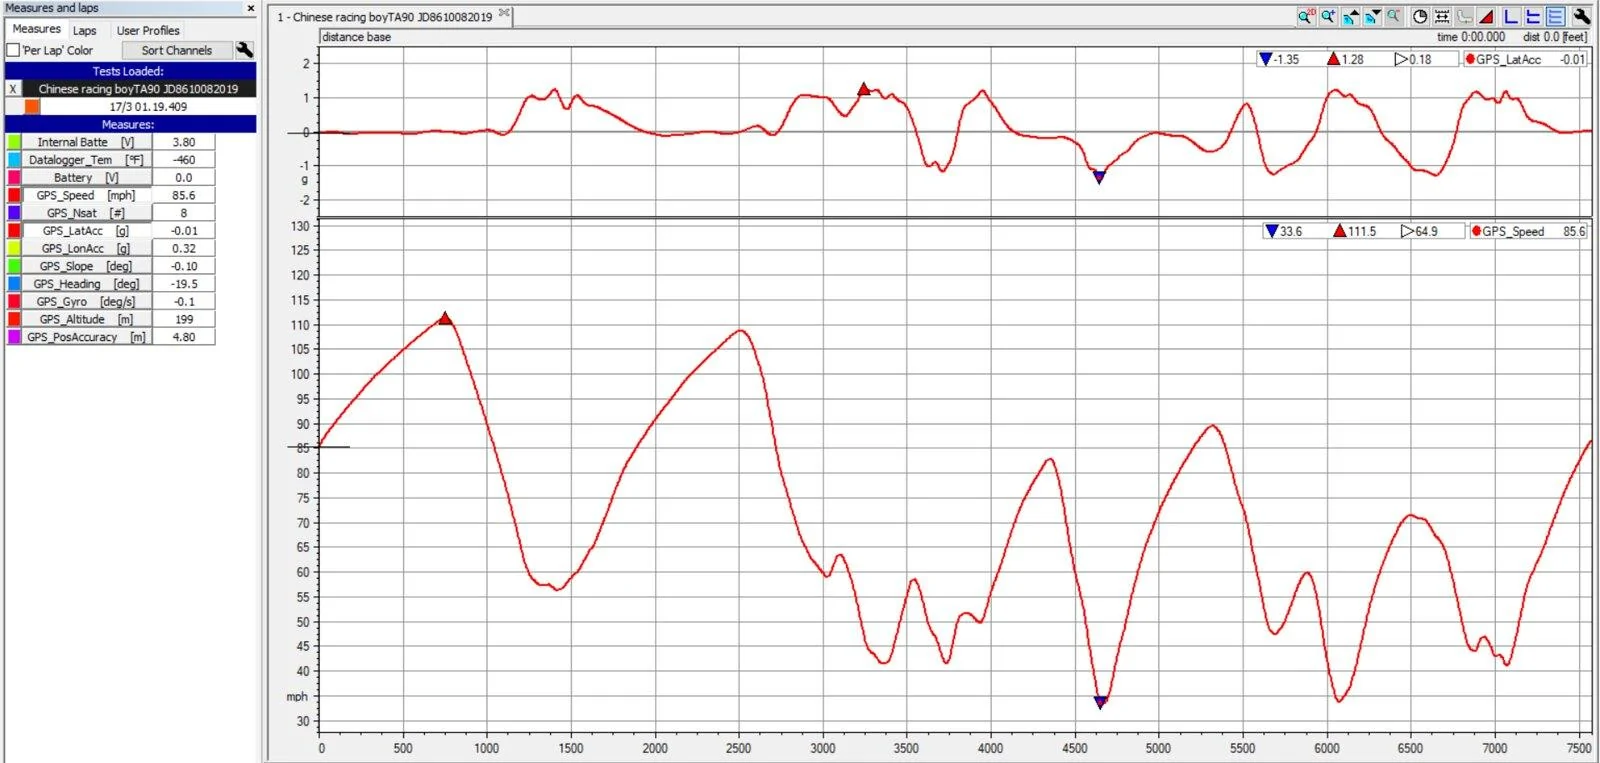The height and width of the screenshot is (763, 1600).
Task: Click the distance base arrows icon
Action: [x=1442, y=16]
